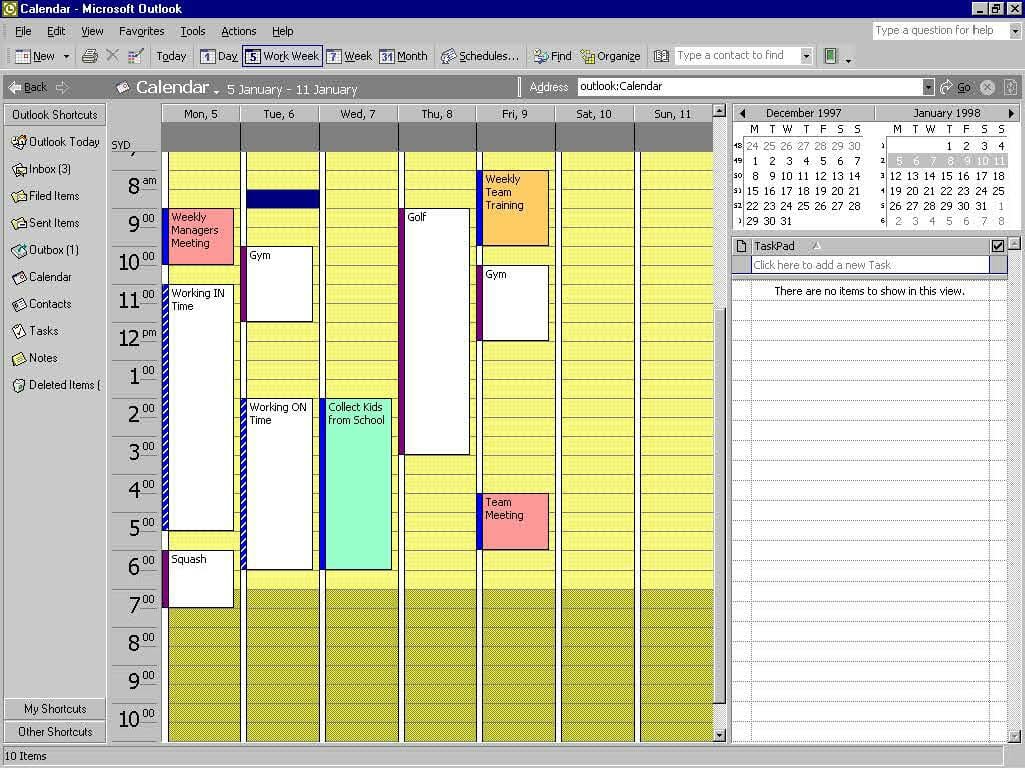Open the dropdown arrow next to New
Viewport: 1025px width, 770px height.
point(66,57)
